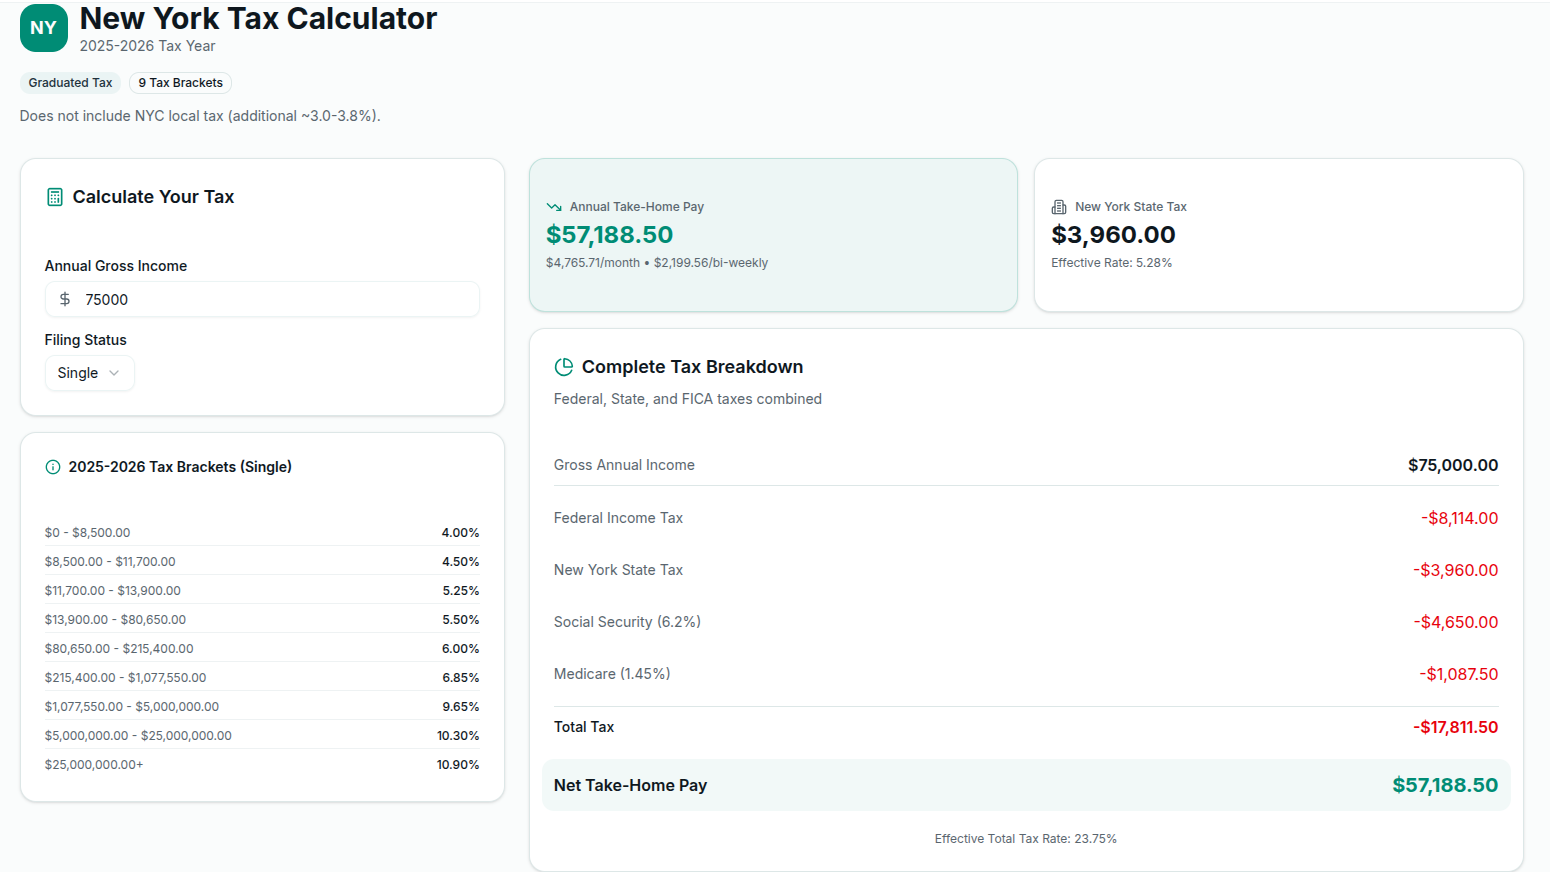Click the Annual Take-Home Pay amount $57,188.50
The width and height of the screenshot is (1550, 872).
[609, 235]
